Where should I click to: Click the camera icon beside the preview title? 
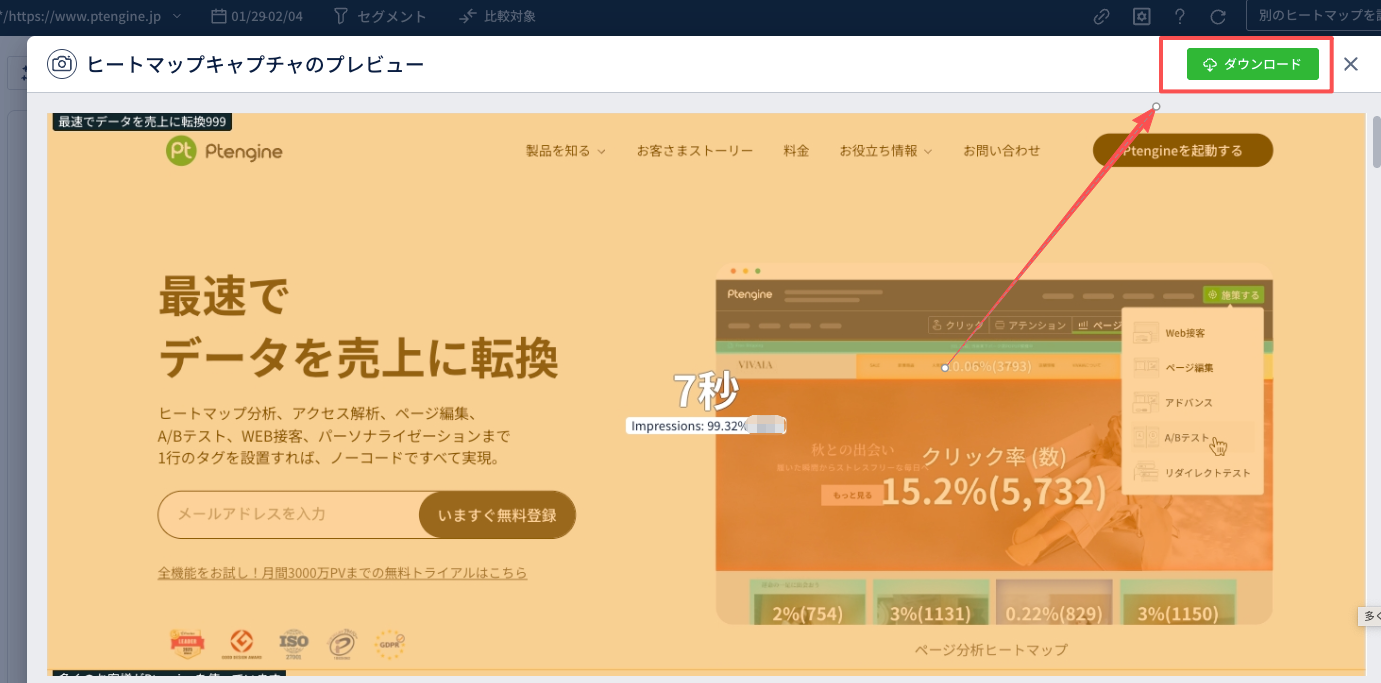62,64
